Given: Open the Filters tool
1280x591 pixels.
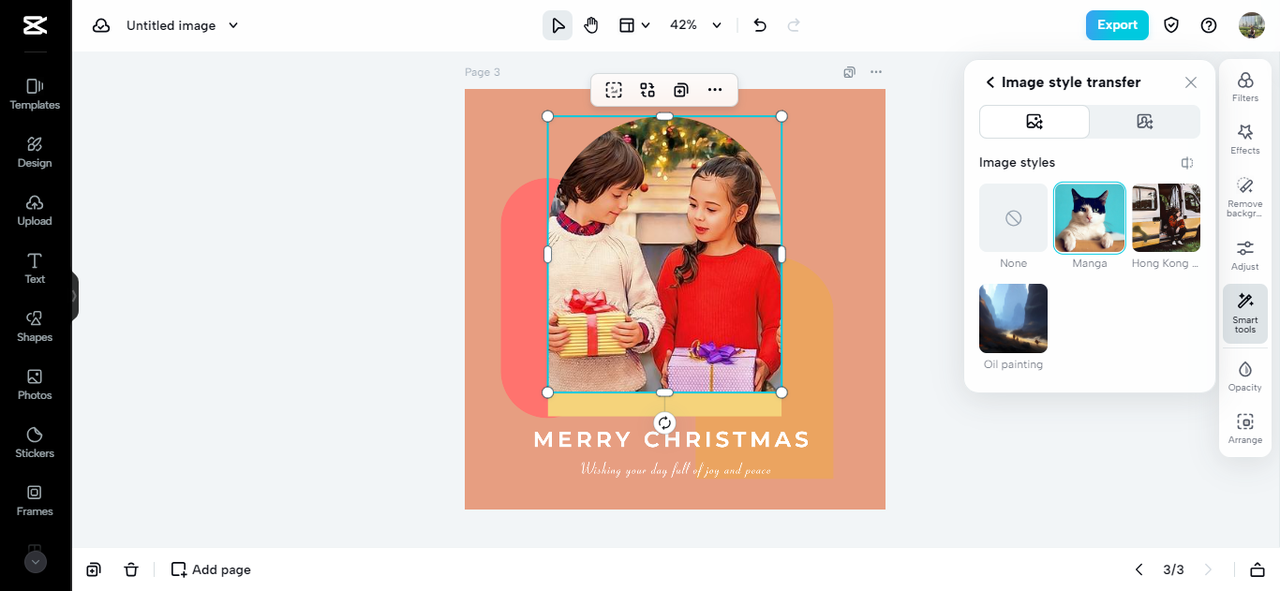Looking at the screenshot, I should [x=1245, y=86].
